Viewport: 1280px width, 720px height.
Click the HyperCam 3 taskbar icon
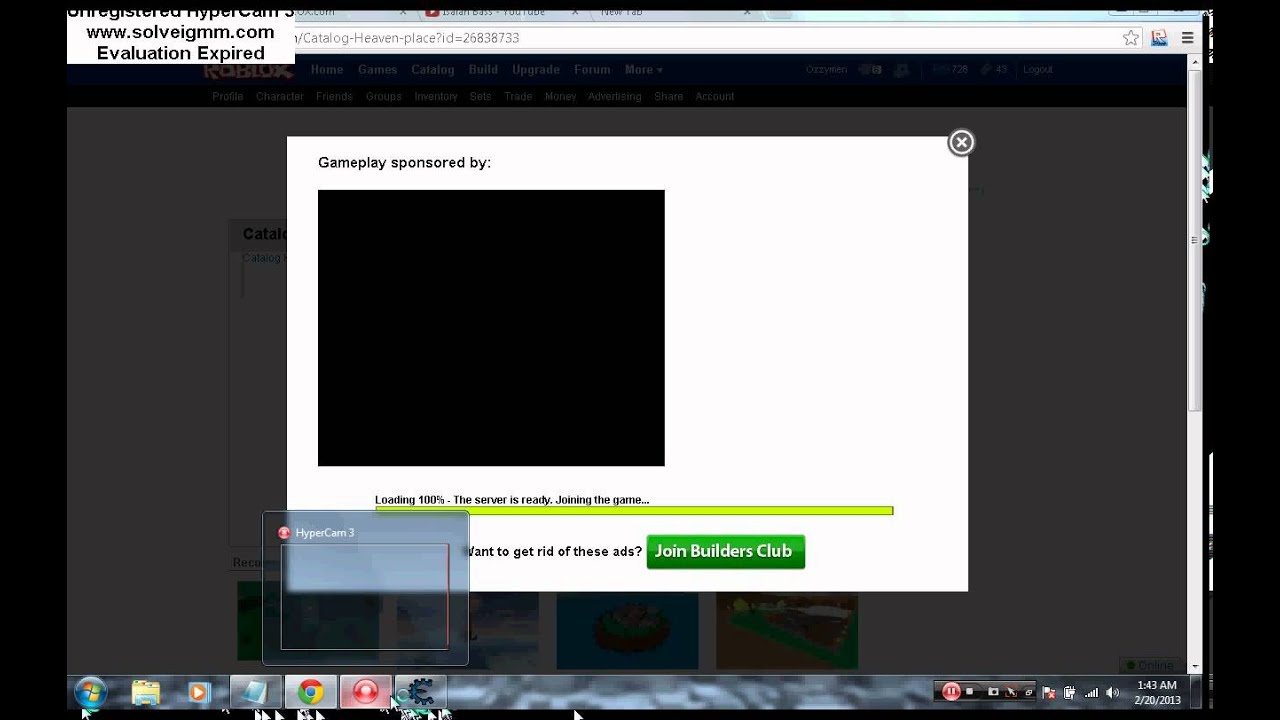(365, 692)
